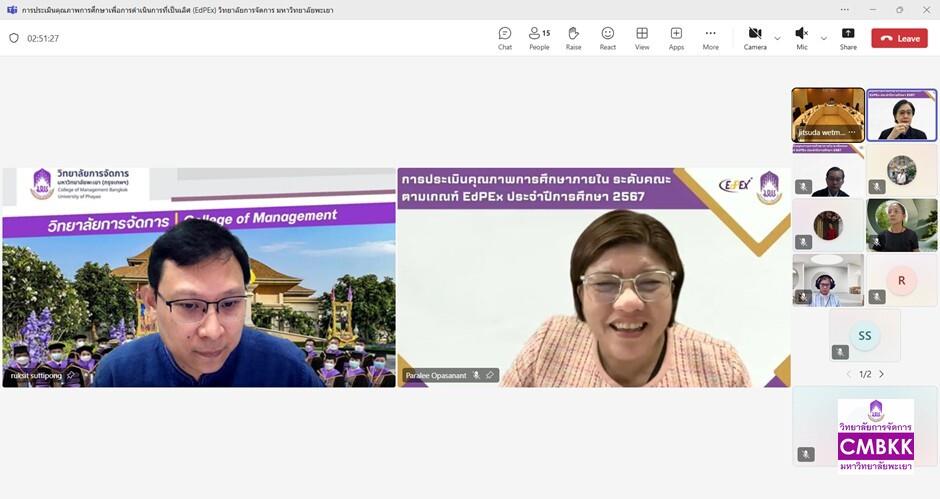Viewport: 940px width, 499px height.
Task: Click the Share screen icon
Action: pos(848,38)
